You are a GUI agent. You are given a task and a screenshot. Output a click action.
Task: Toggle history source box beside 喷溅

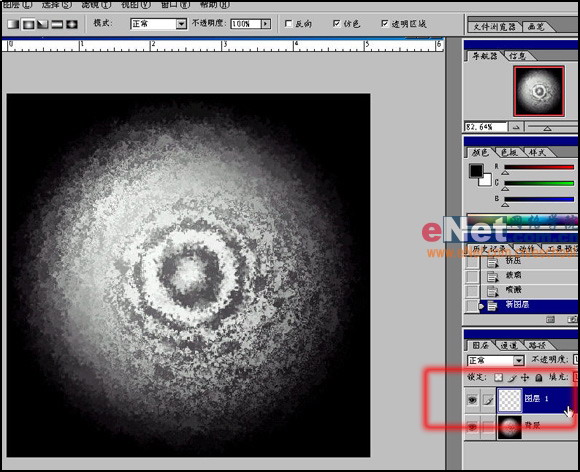(x=472, y=291)
